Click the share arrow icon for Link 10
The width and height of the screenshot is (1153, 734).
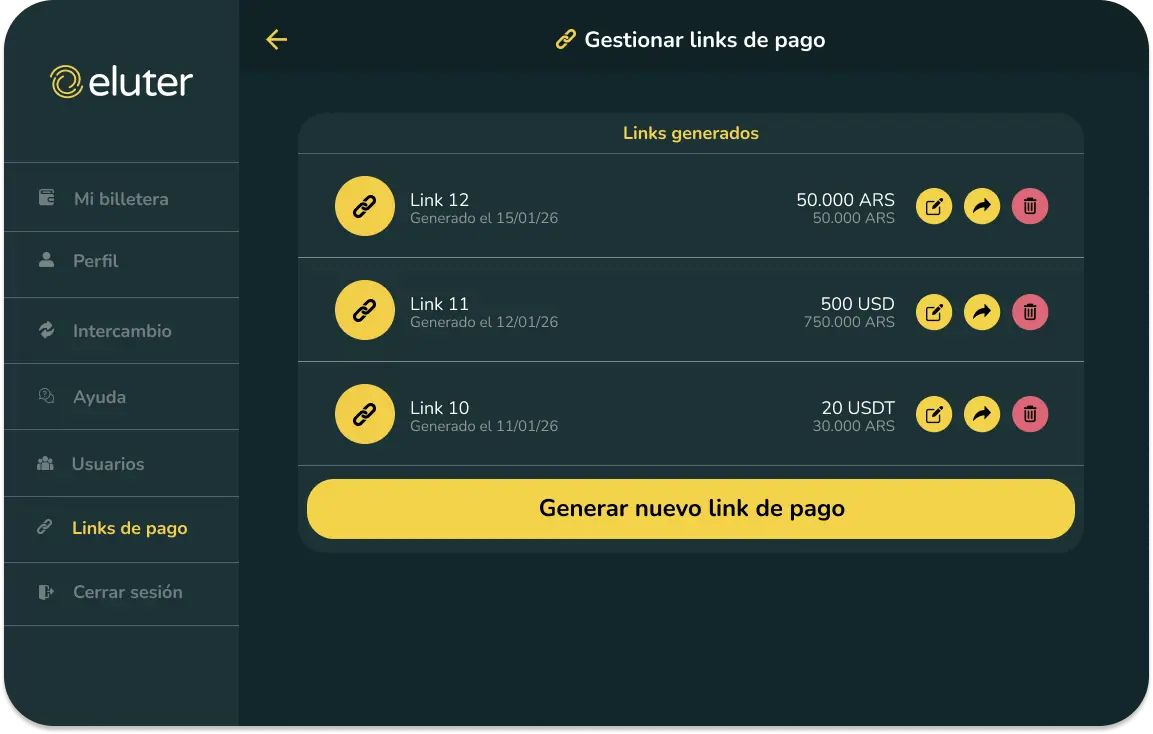981,414
